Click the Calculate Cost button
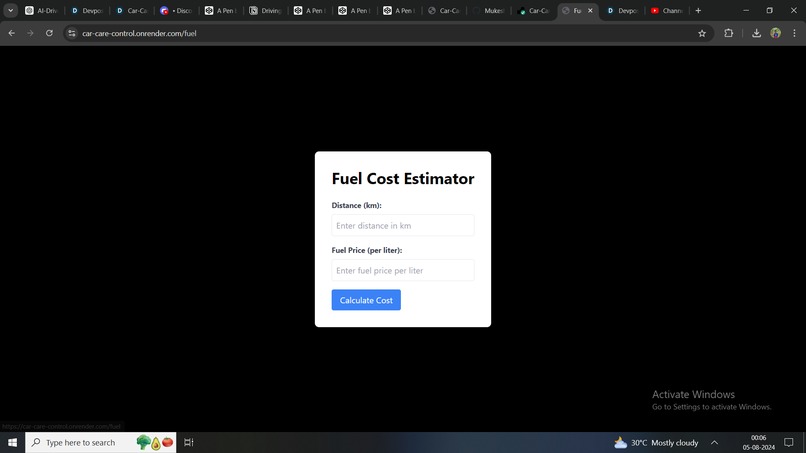 pyautogui.click(x=366, y=300)
